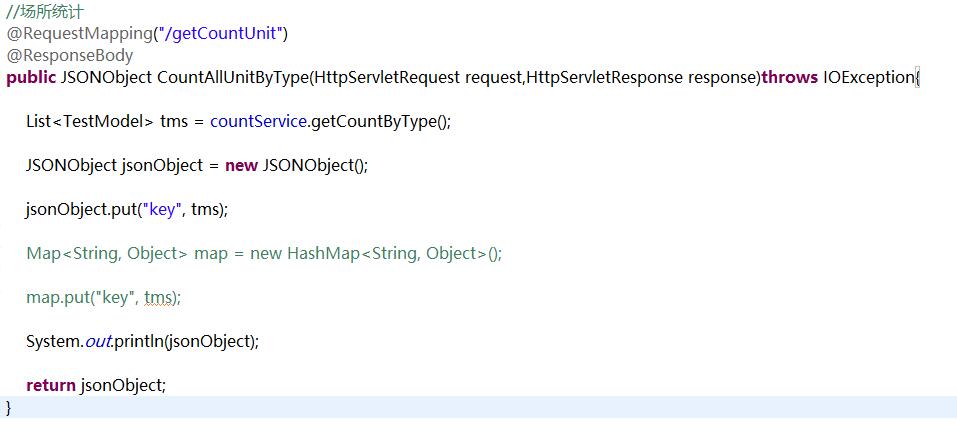Click the "/getCountUnit" string literal
Screen dimensions: 957x431
(220, 34)
